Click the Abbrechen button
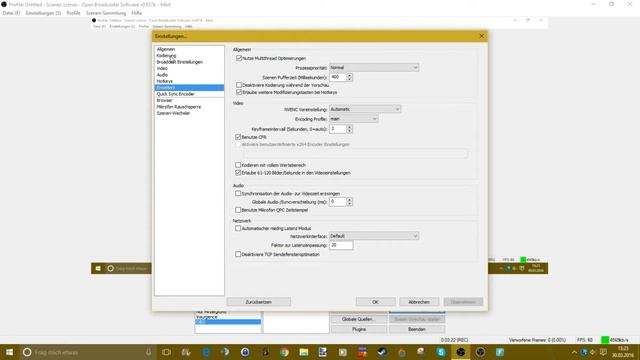Viewport: 640px width, 360px height. pyautogui.click(x=419, y=302)
